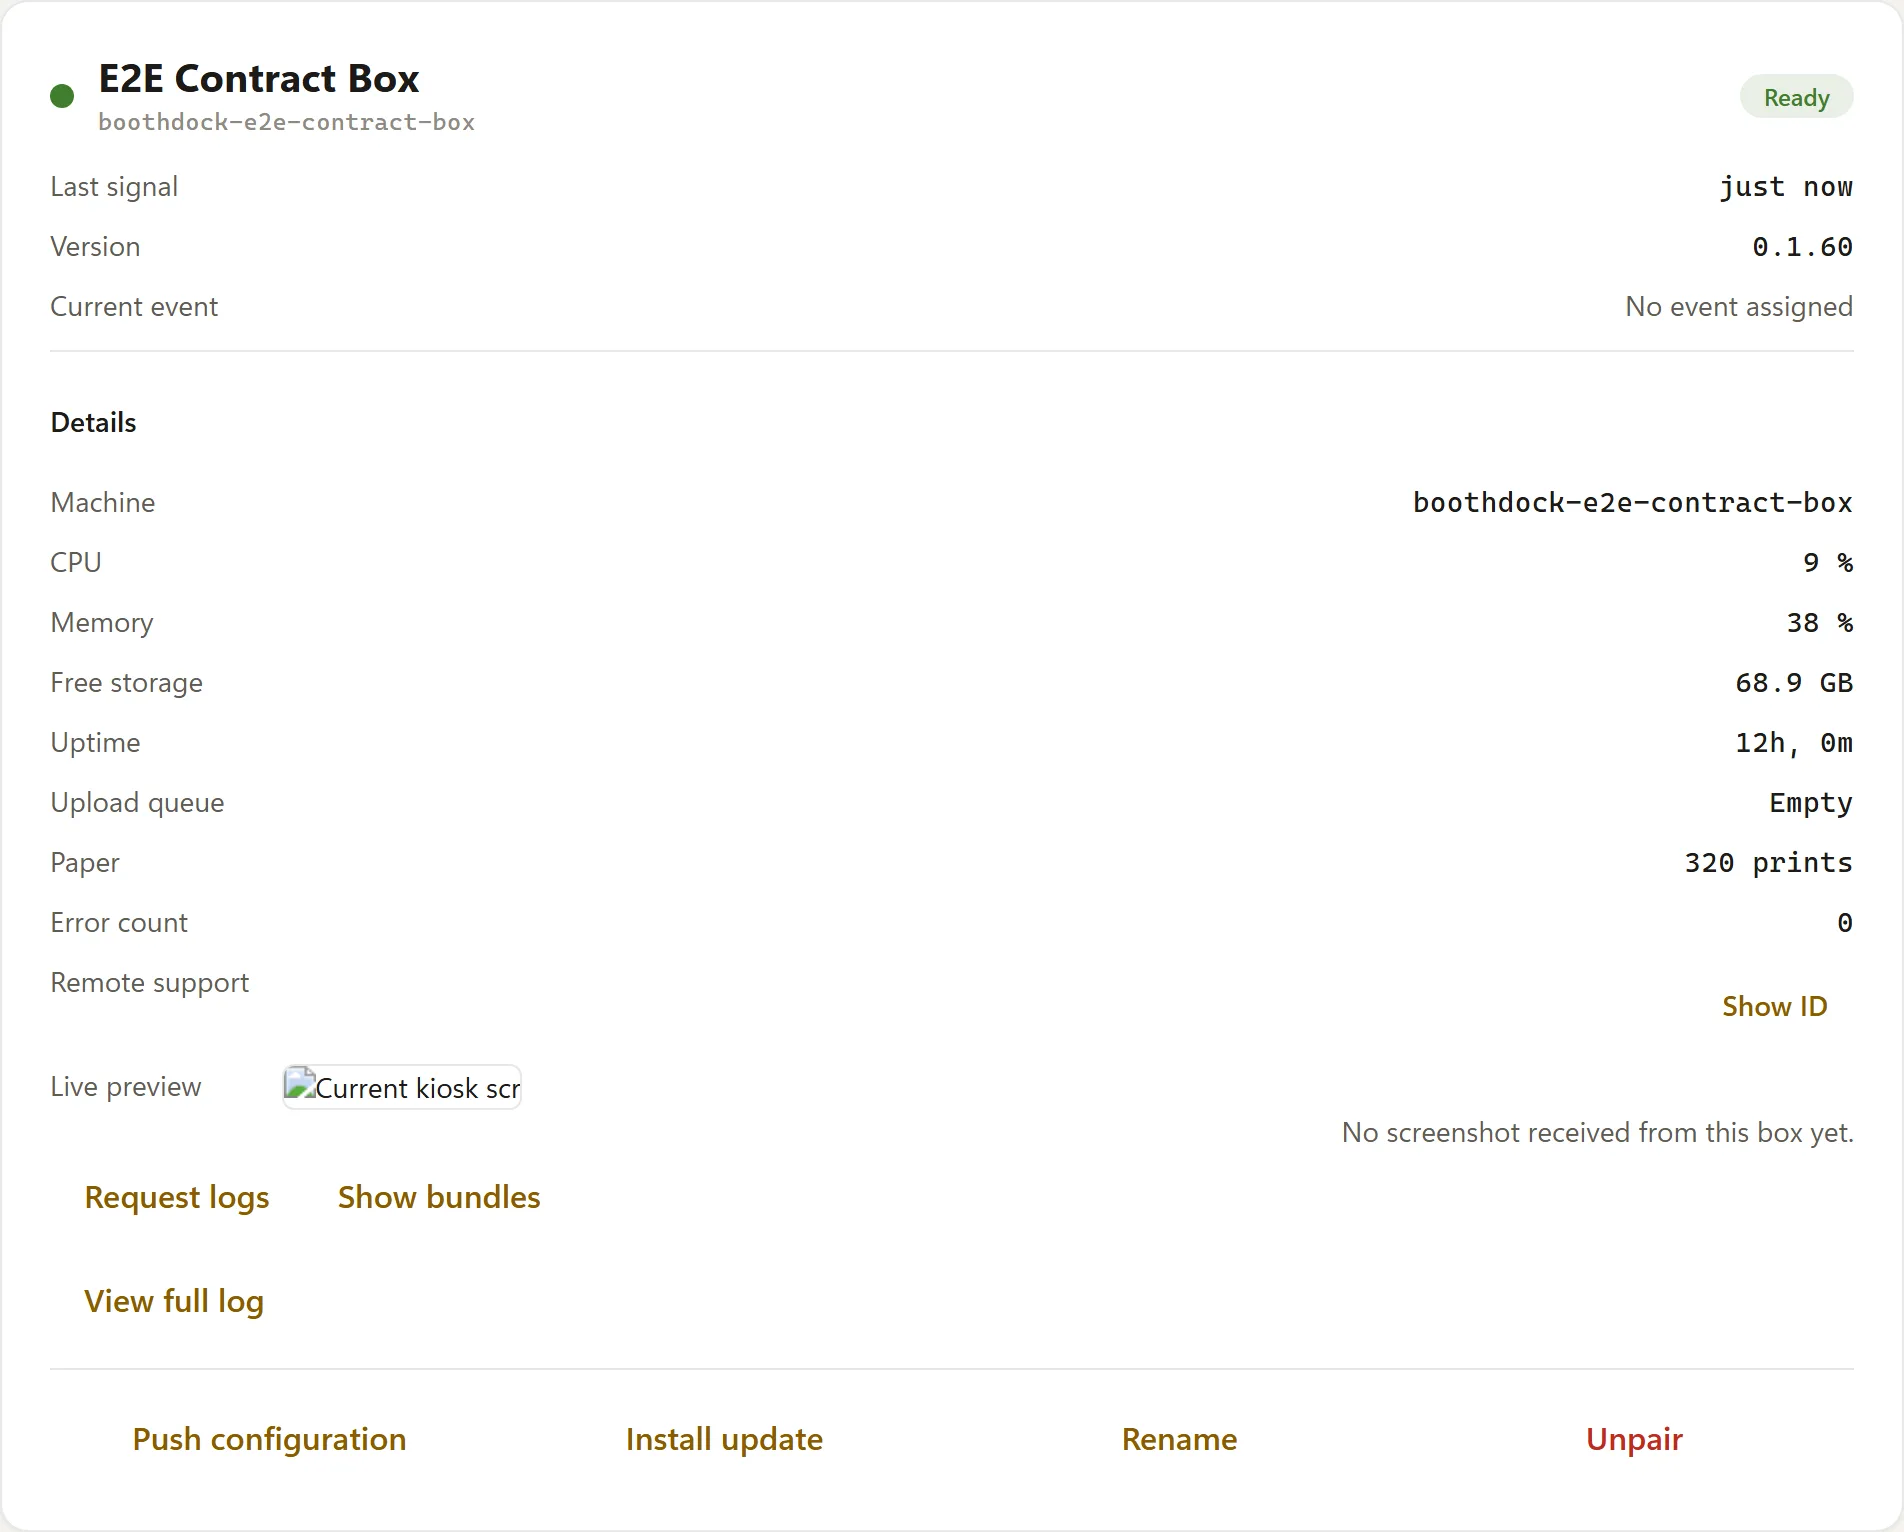
Task: Rename the E2E Contract Box
Action: [x=1179, y=1439]
